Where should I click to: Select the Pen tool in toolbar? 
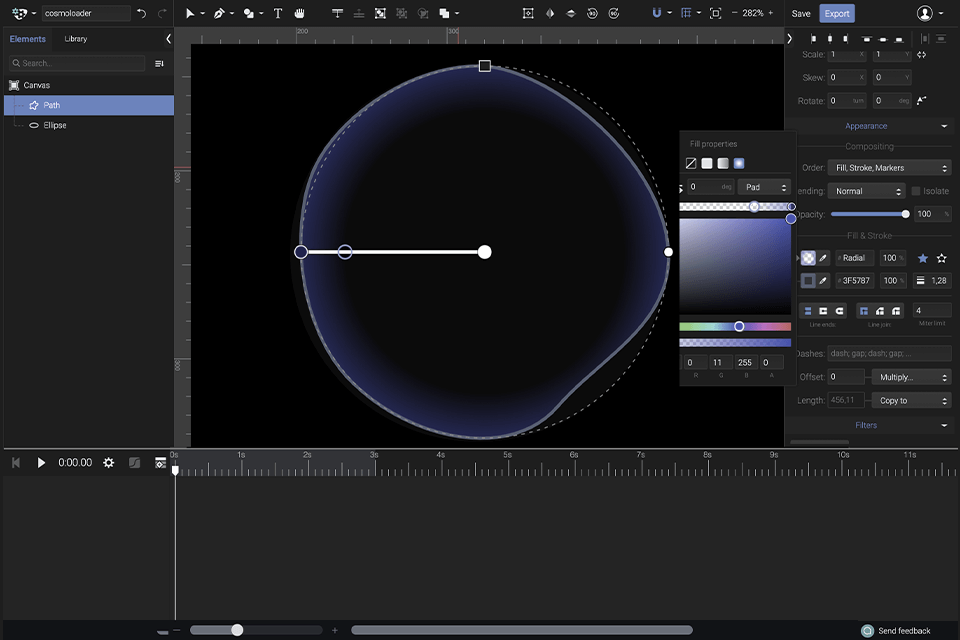pyautogui.click(x=219, y=14)
